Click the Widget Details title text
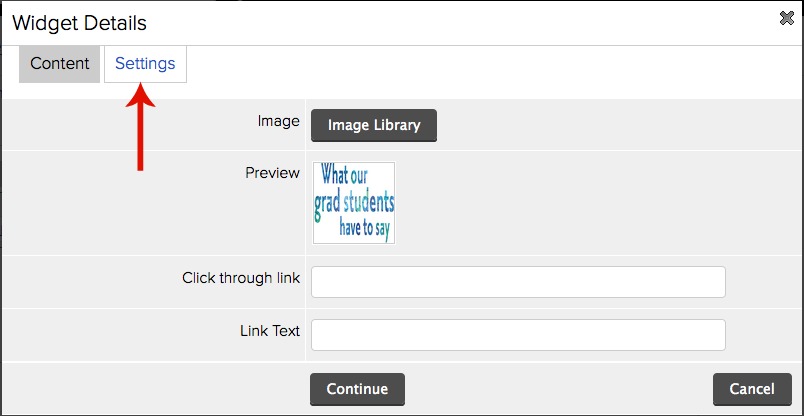 79,23
